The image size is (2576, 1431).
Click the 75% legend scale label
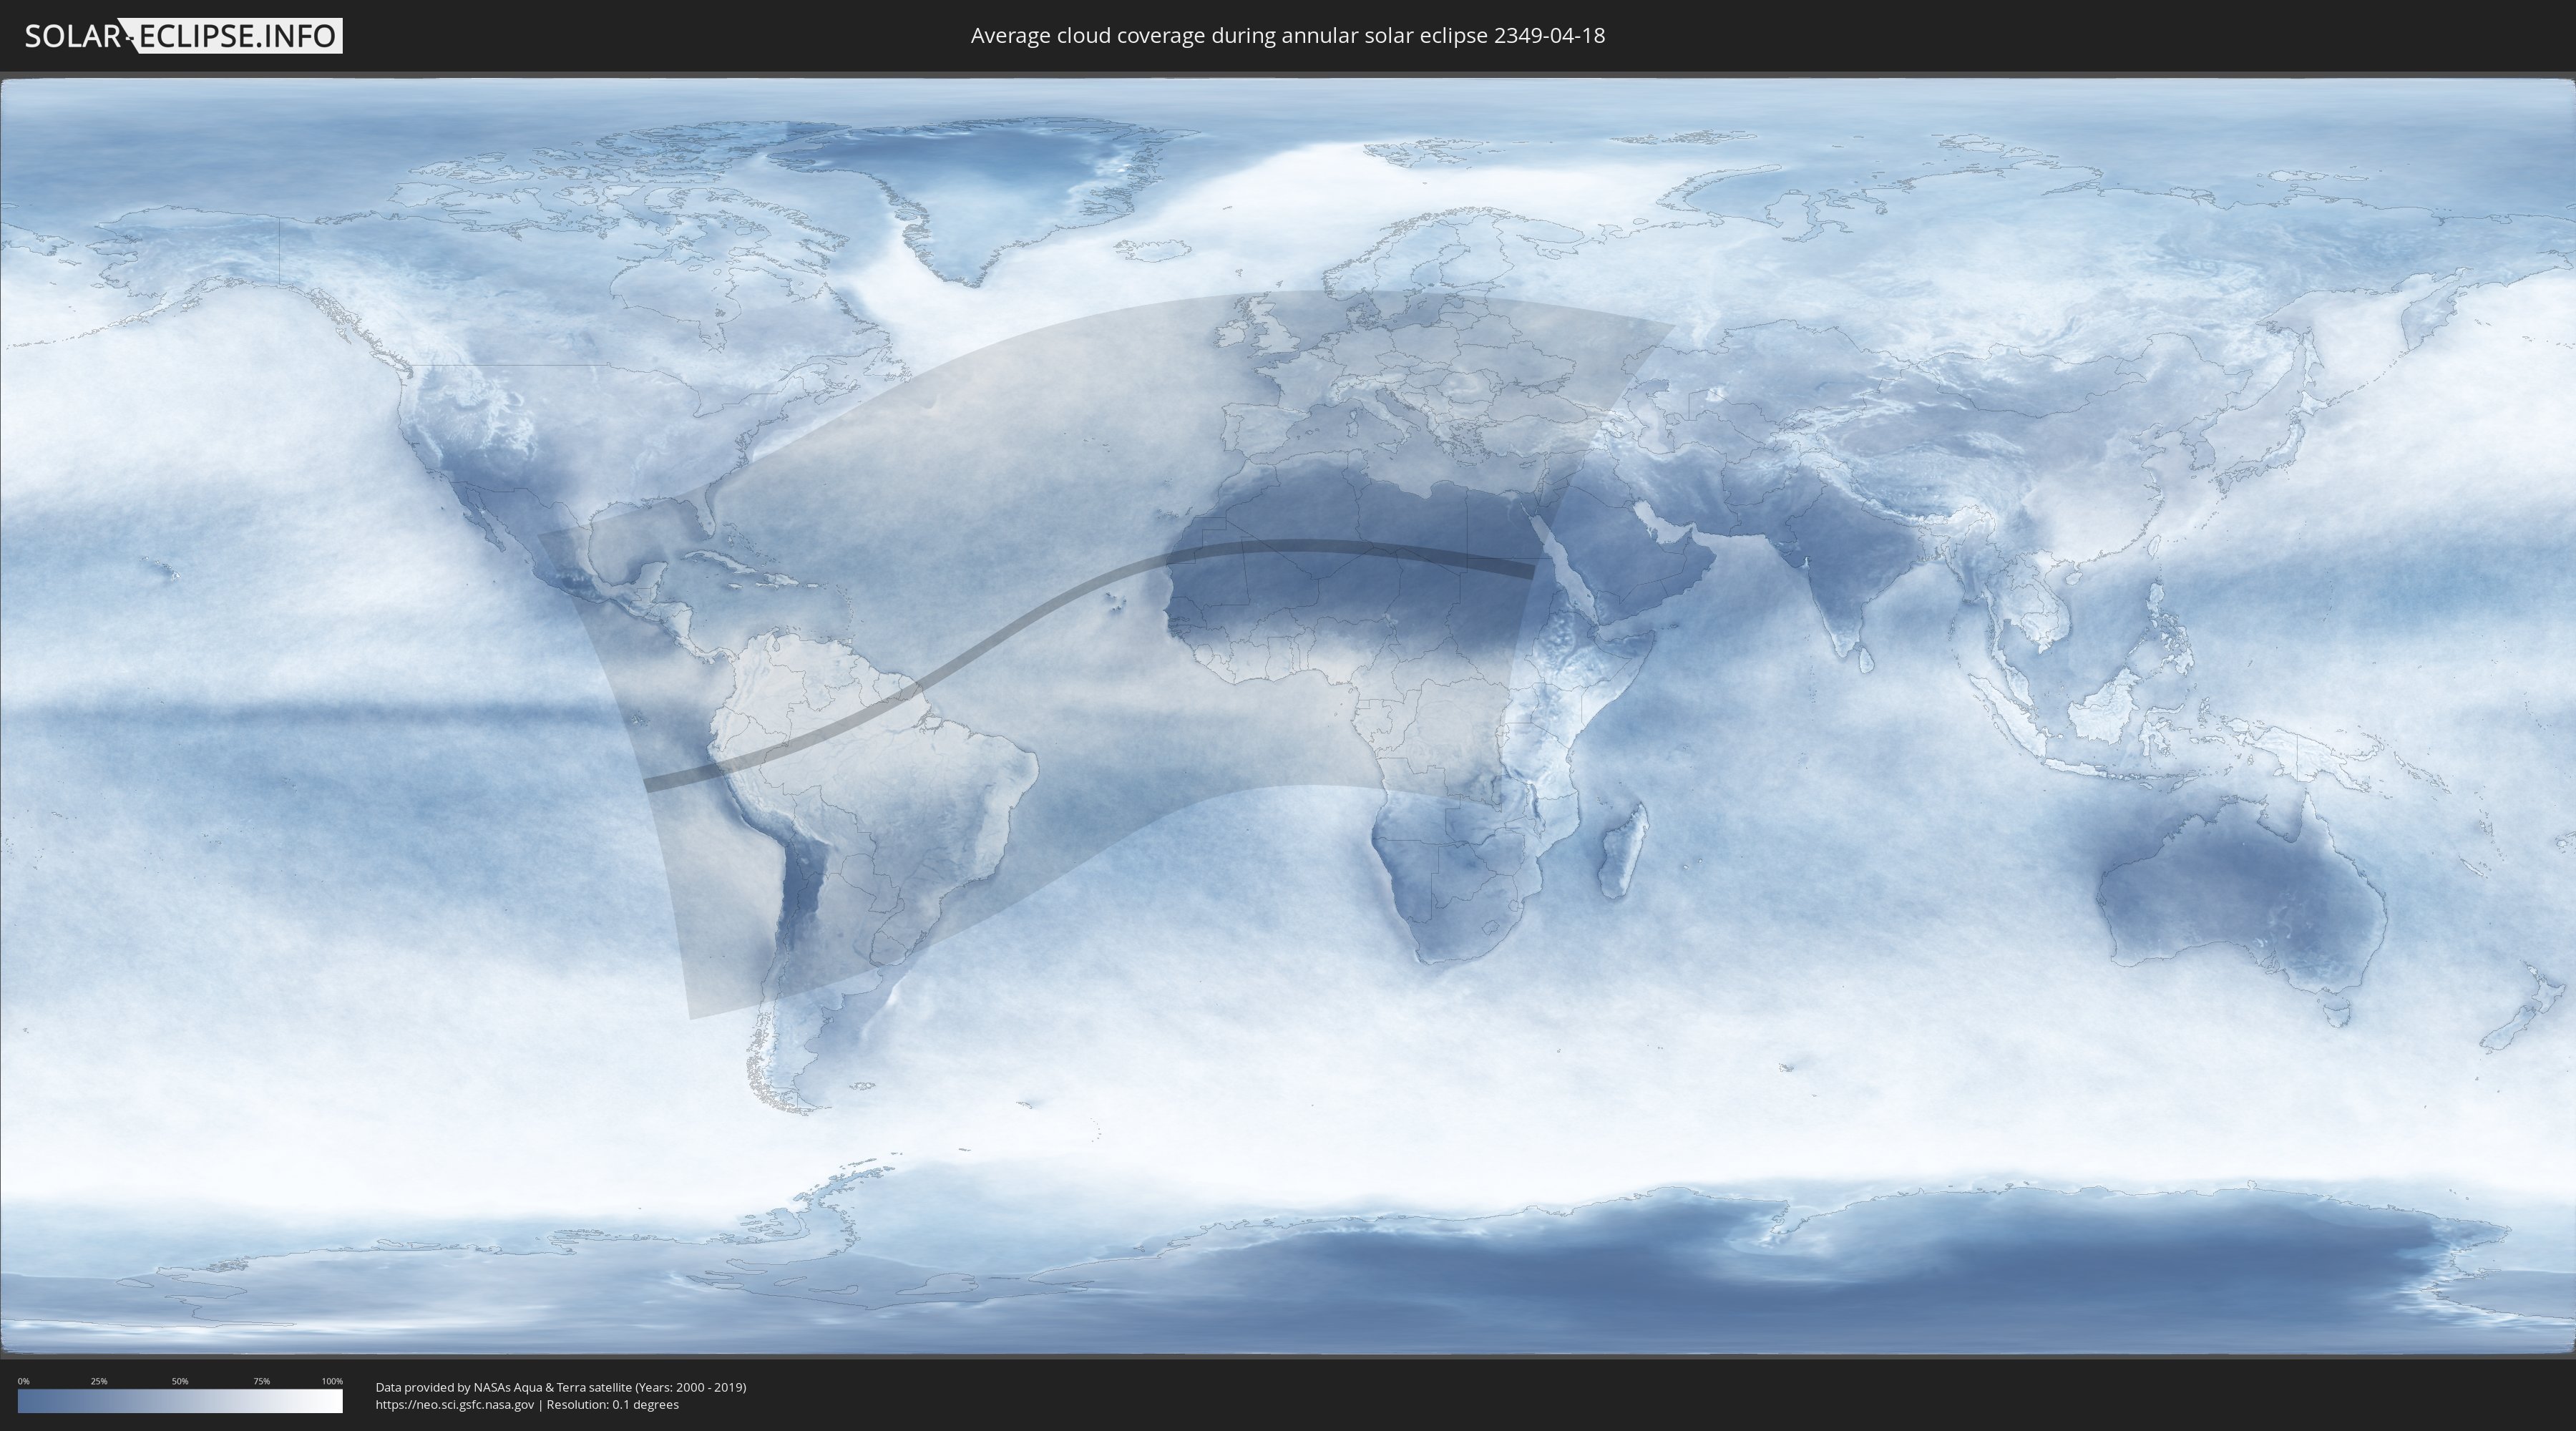tap(261, 1381)
